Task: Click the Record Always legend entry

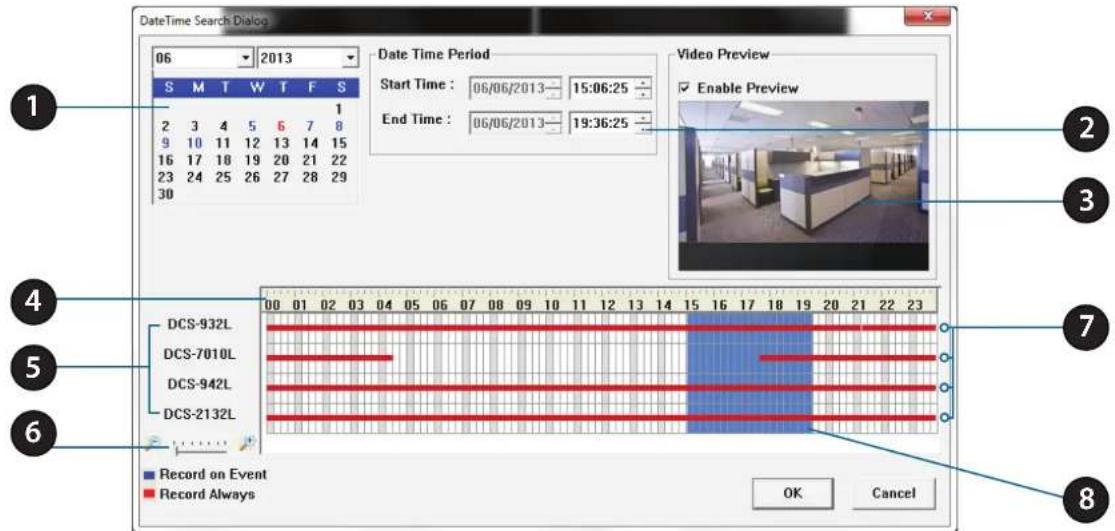Action: click(200, 493)
